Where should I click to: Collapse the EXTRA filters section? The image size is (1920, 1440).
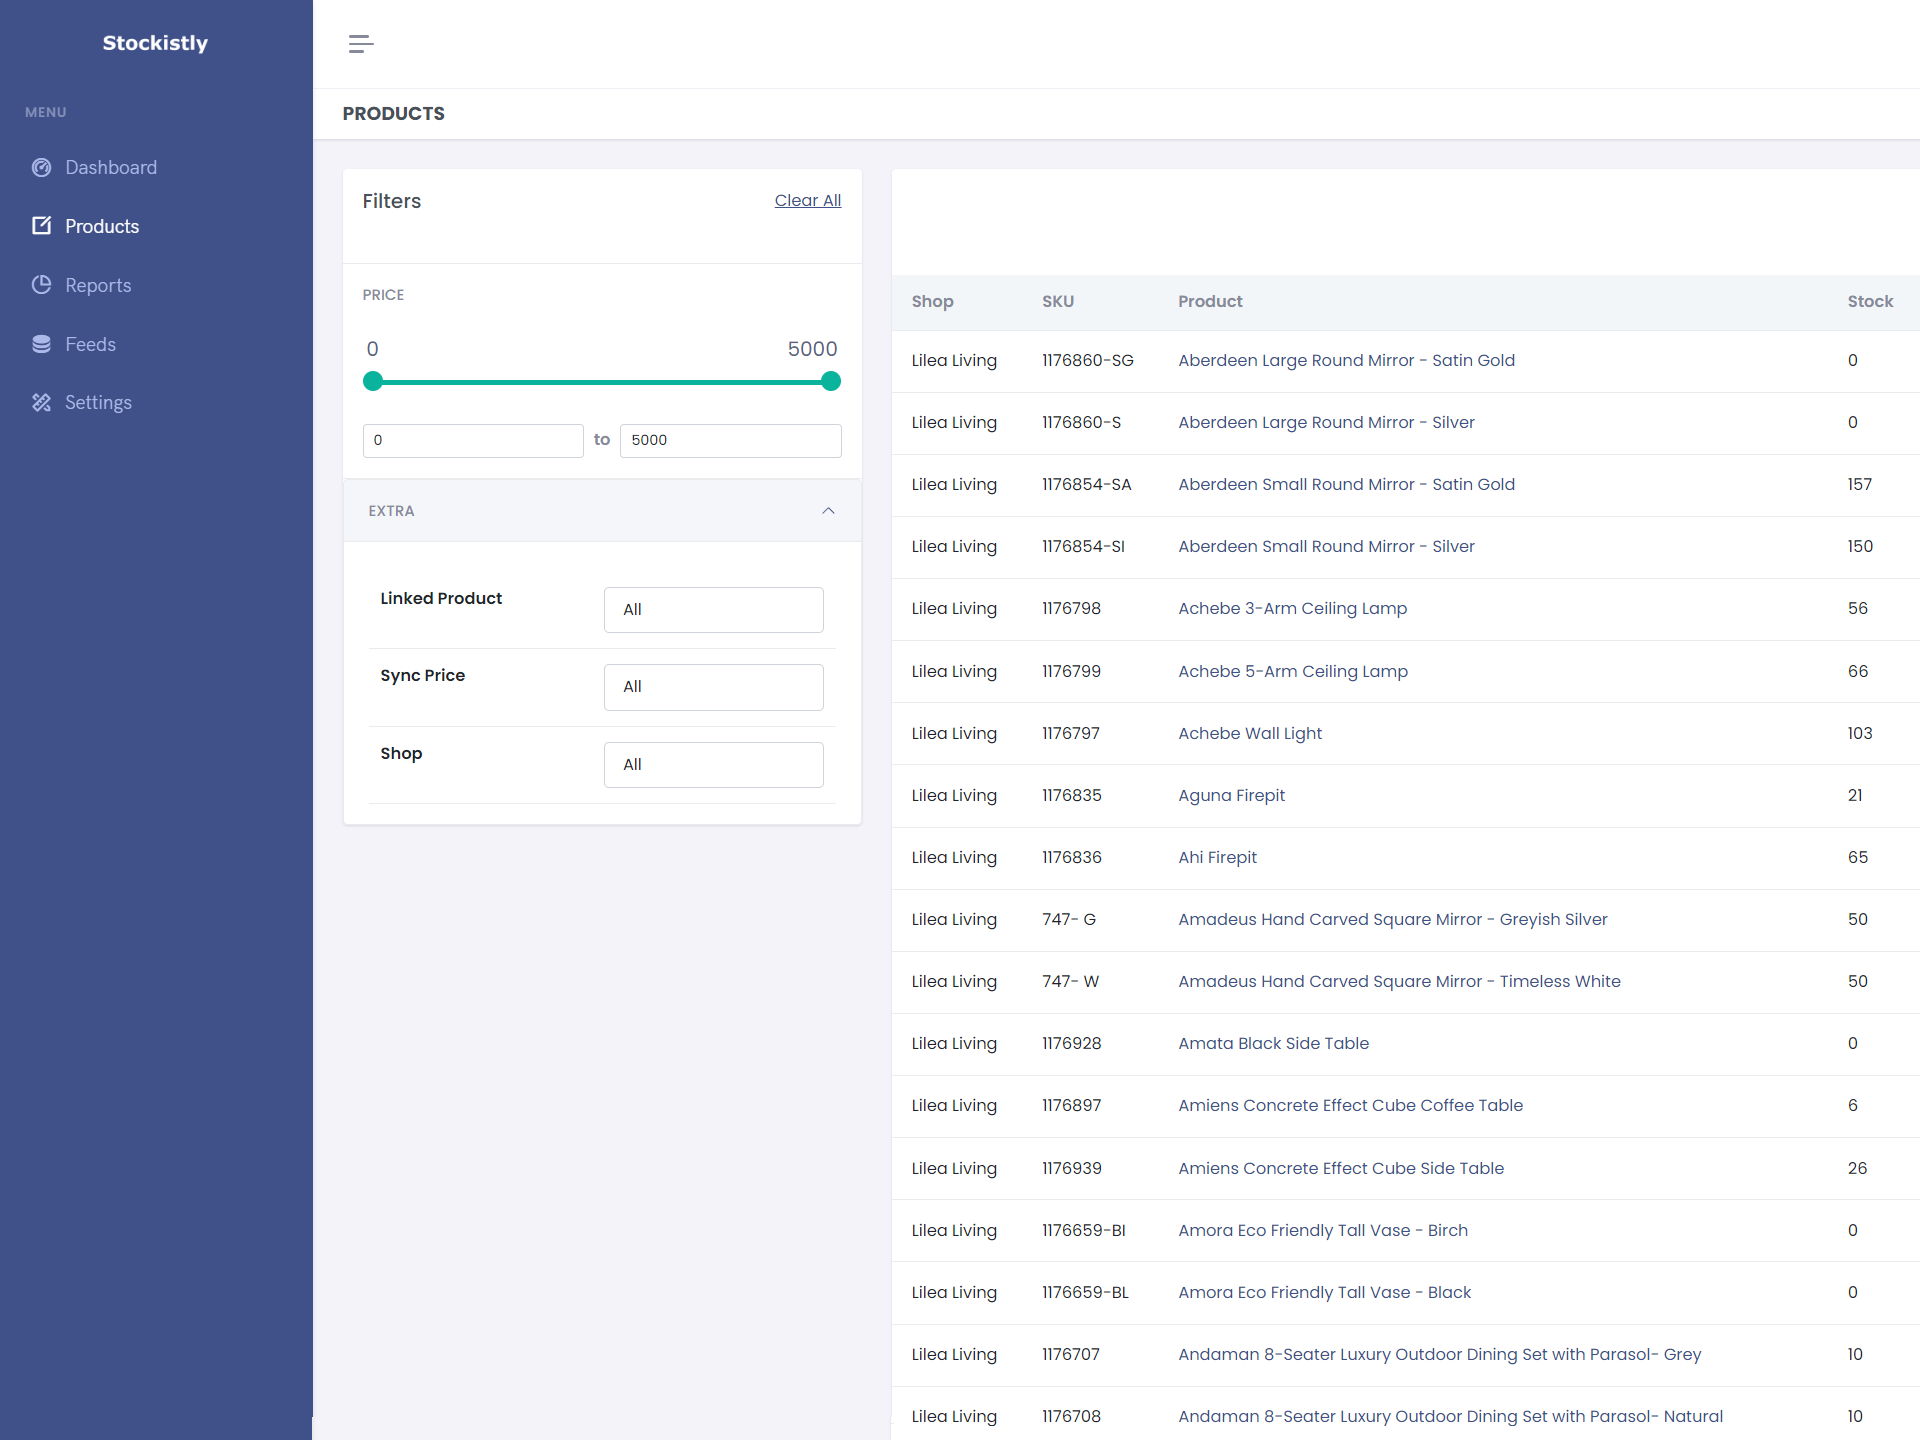tap(828, 510)
